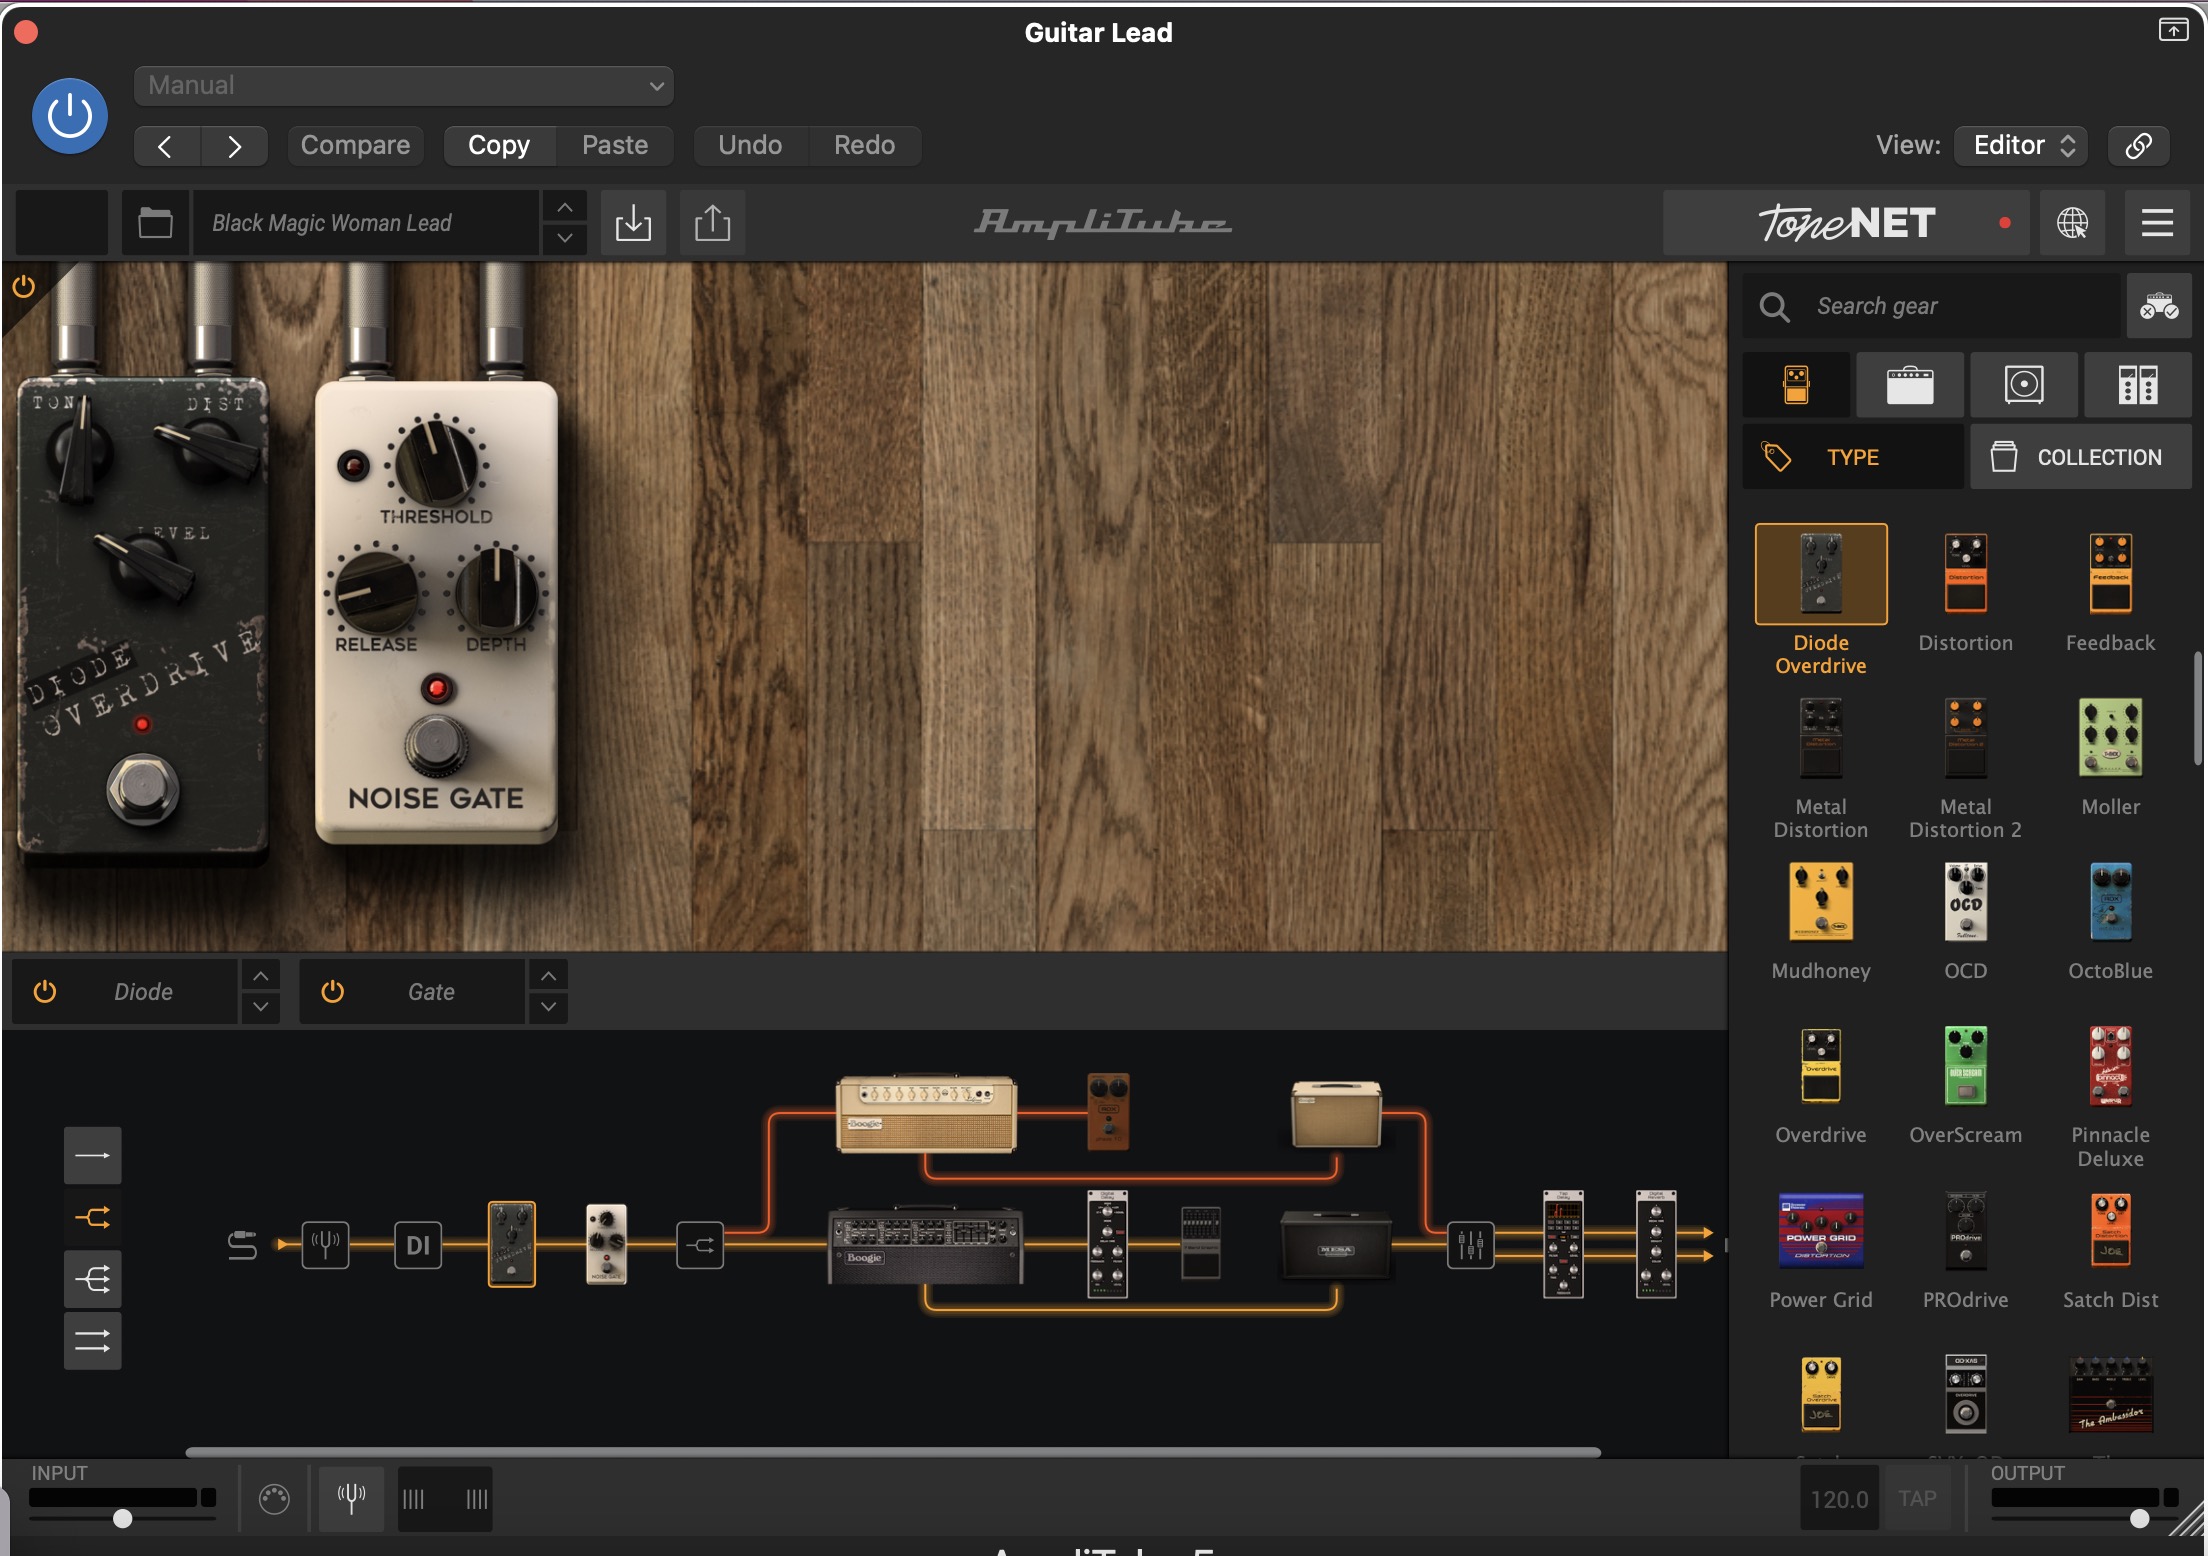Toggle the Diode slot power button

(x=45, y=992)
